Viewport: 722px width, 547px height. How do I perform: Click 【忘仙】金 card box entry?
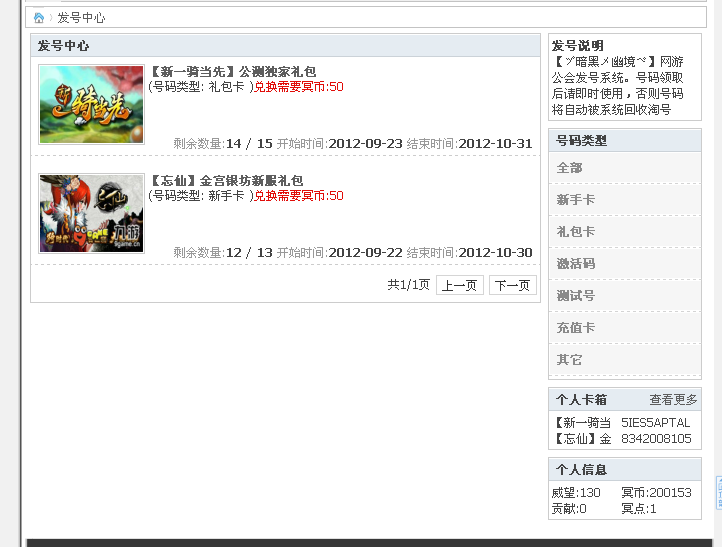(582, 438)
